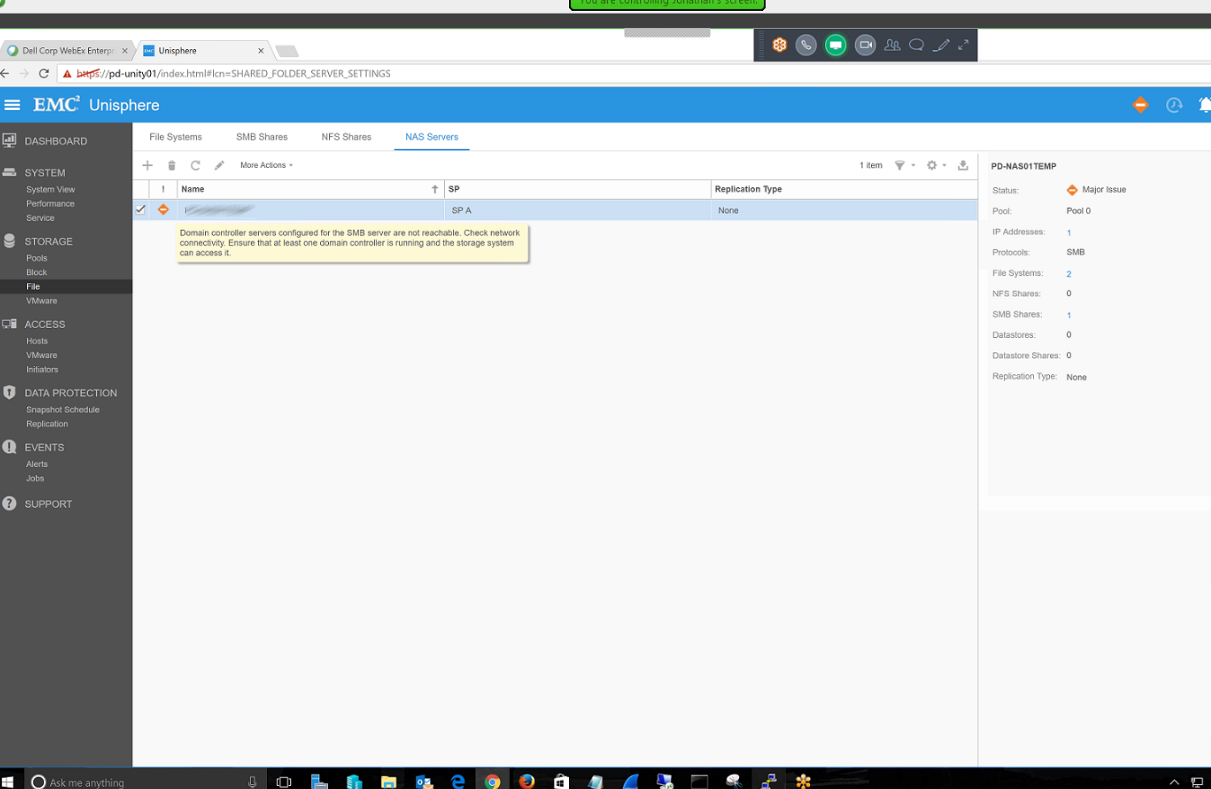Export the table using the download icon
The height and width of the screenshot is (789, 1211).
coord(963,165)
